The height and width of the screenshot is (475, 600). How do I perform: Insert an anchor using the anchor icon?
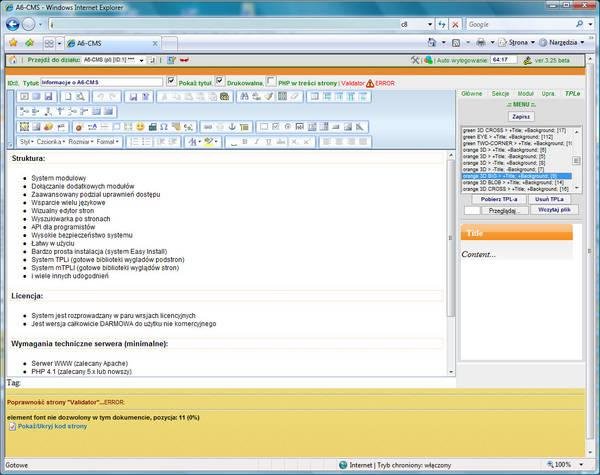(232, 127)
